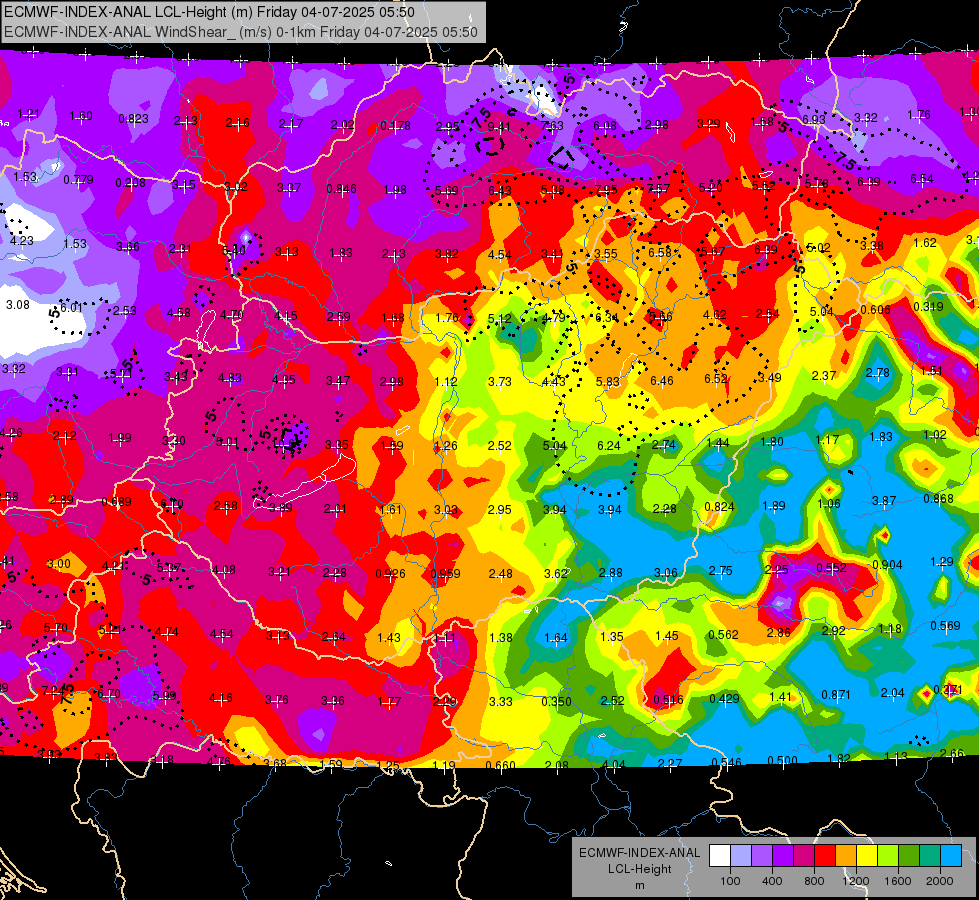The height and width of the screenshot is (900, 979).
Task: Click the wind shear value 0.516
Action: pyautogui.click(x=668, y=700)
